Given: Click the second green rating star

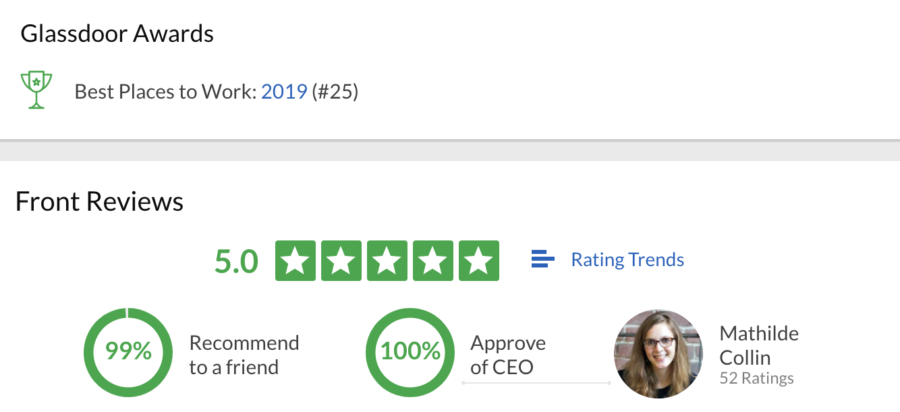Looking at the screenshot, I should coord(341,261).
